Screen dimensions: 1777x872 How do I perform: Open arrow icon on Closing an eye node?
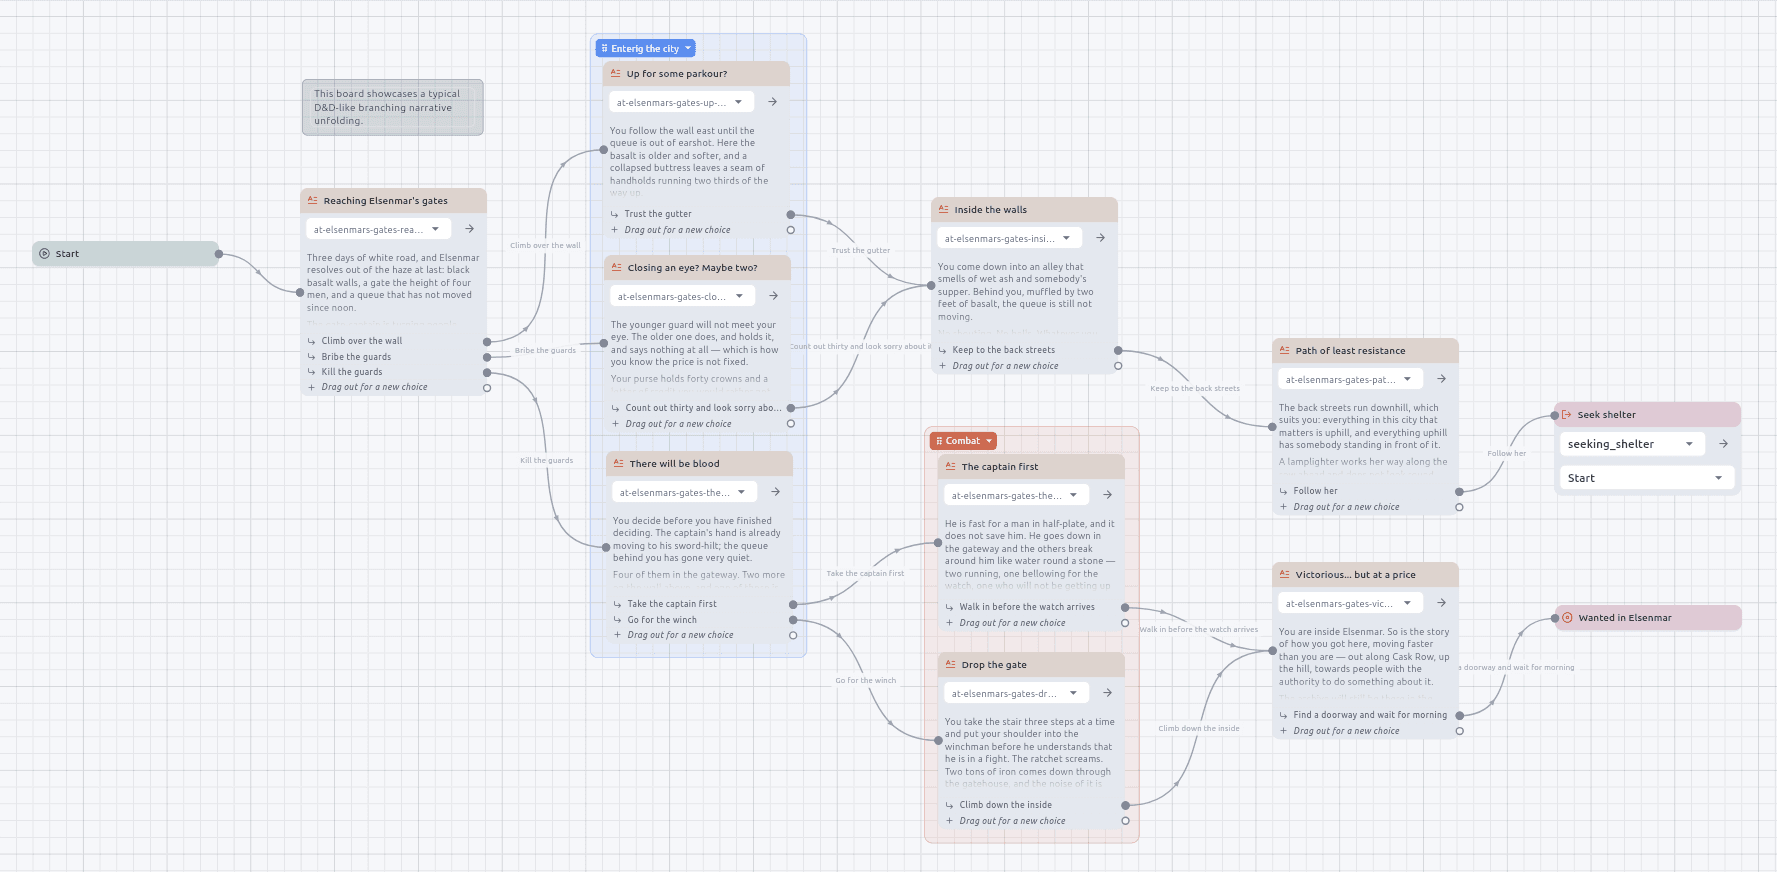773,296
